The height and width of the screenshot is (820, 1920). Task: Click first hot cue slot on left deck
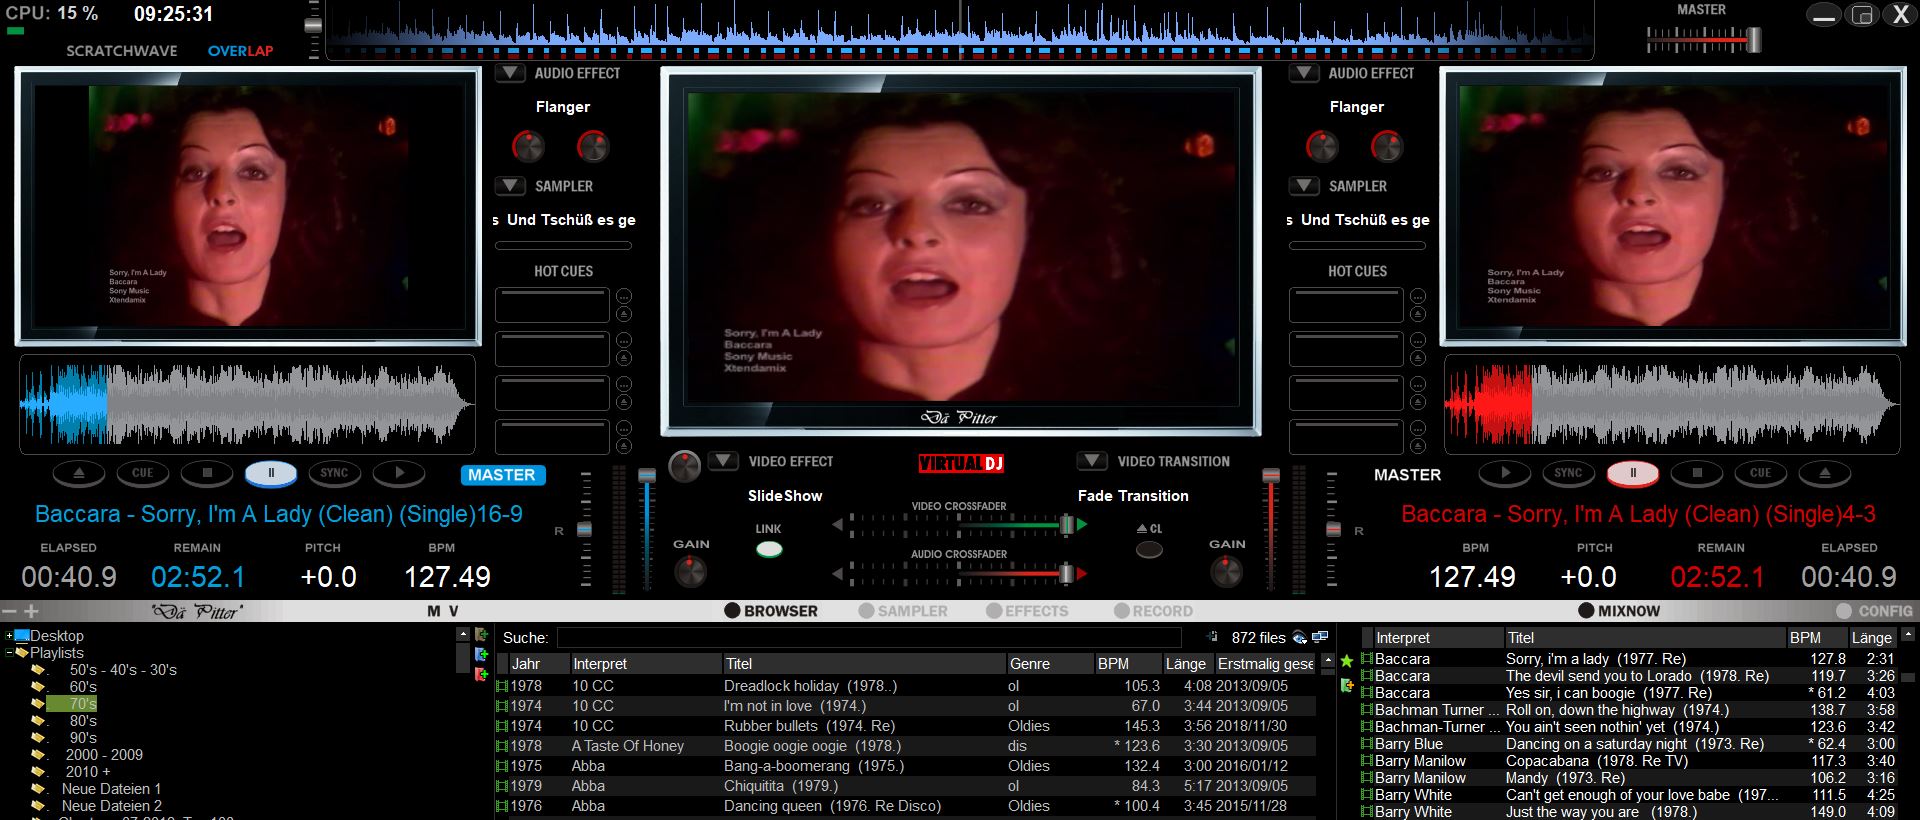[552, 305]
